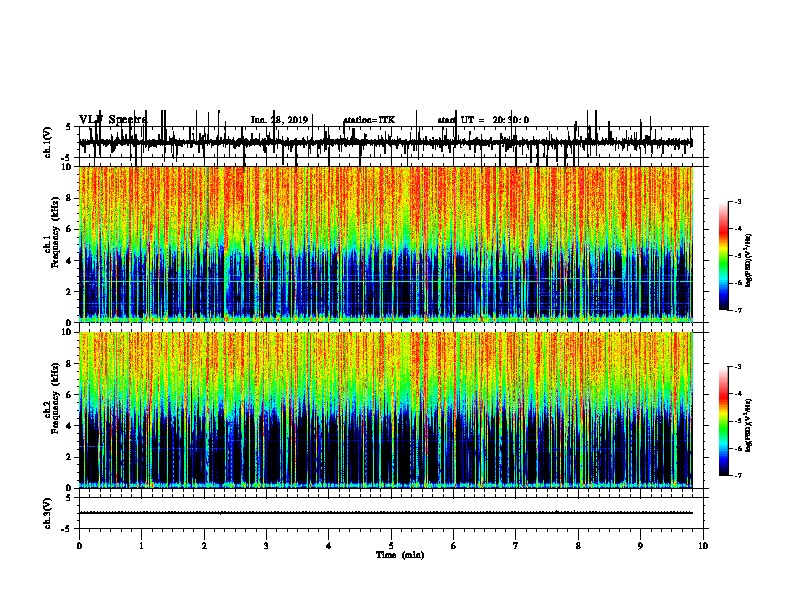
Task: Click the ch.1 spectrogram color bar
Action: [724, 256]
